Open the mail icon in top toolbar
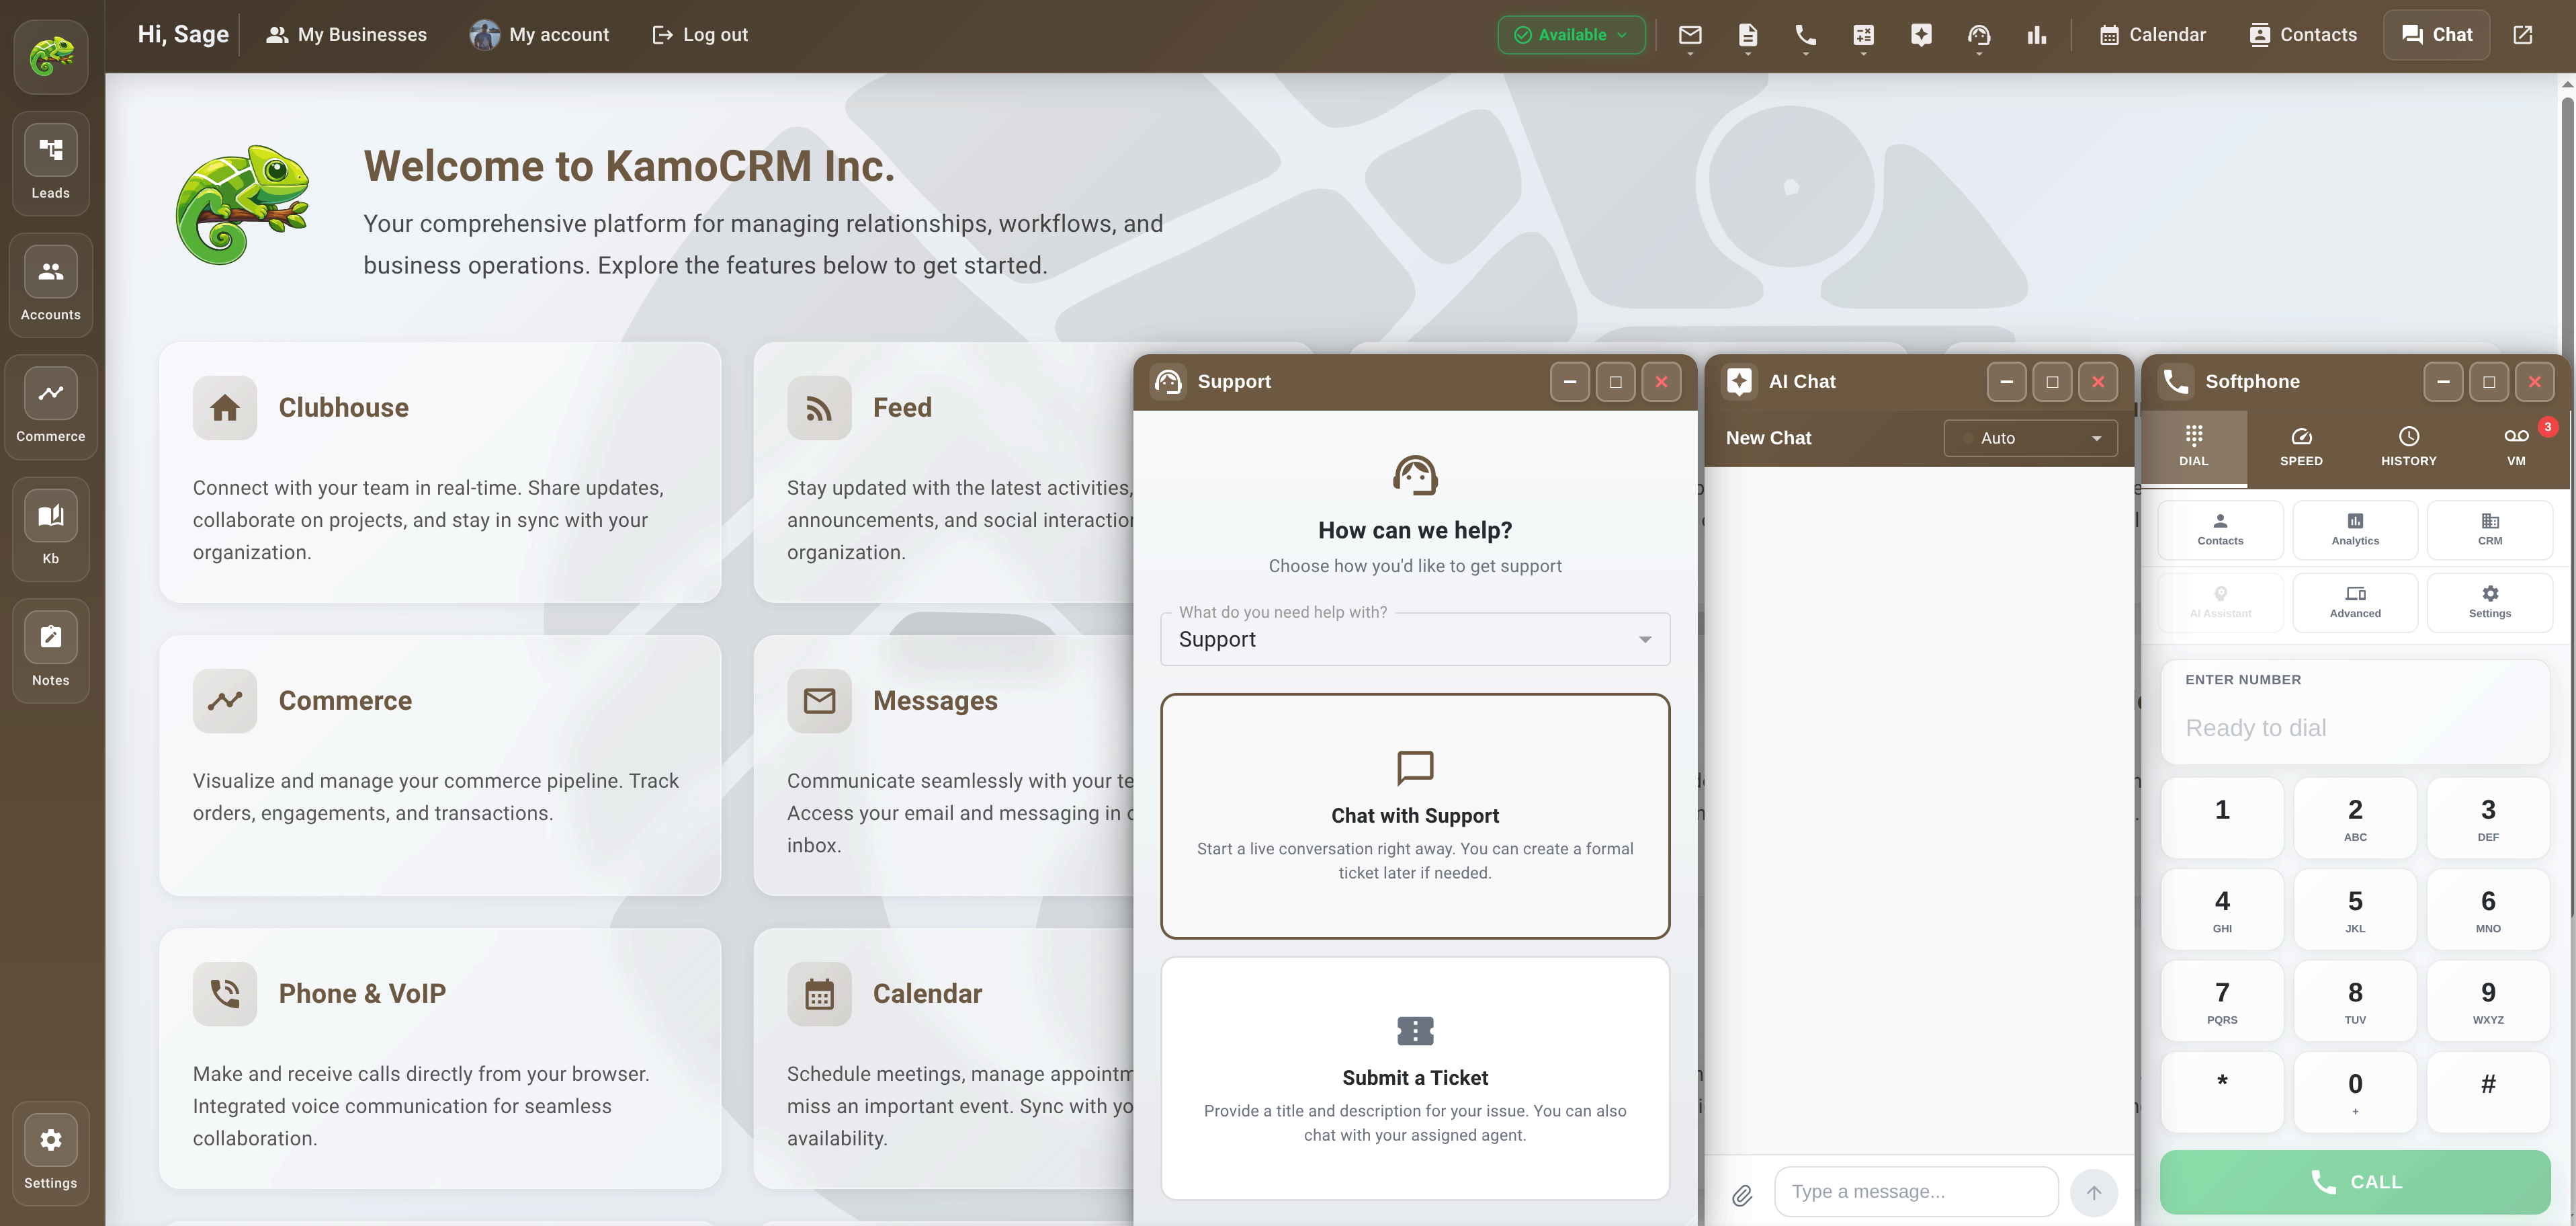The image size is (2576, 1226). pyautogui.click(x=1690, y=35)
